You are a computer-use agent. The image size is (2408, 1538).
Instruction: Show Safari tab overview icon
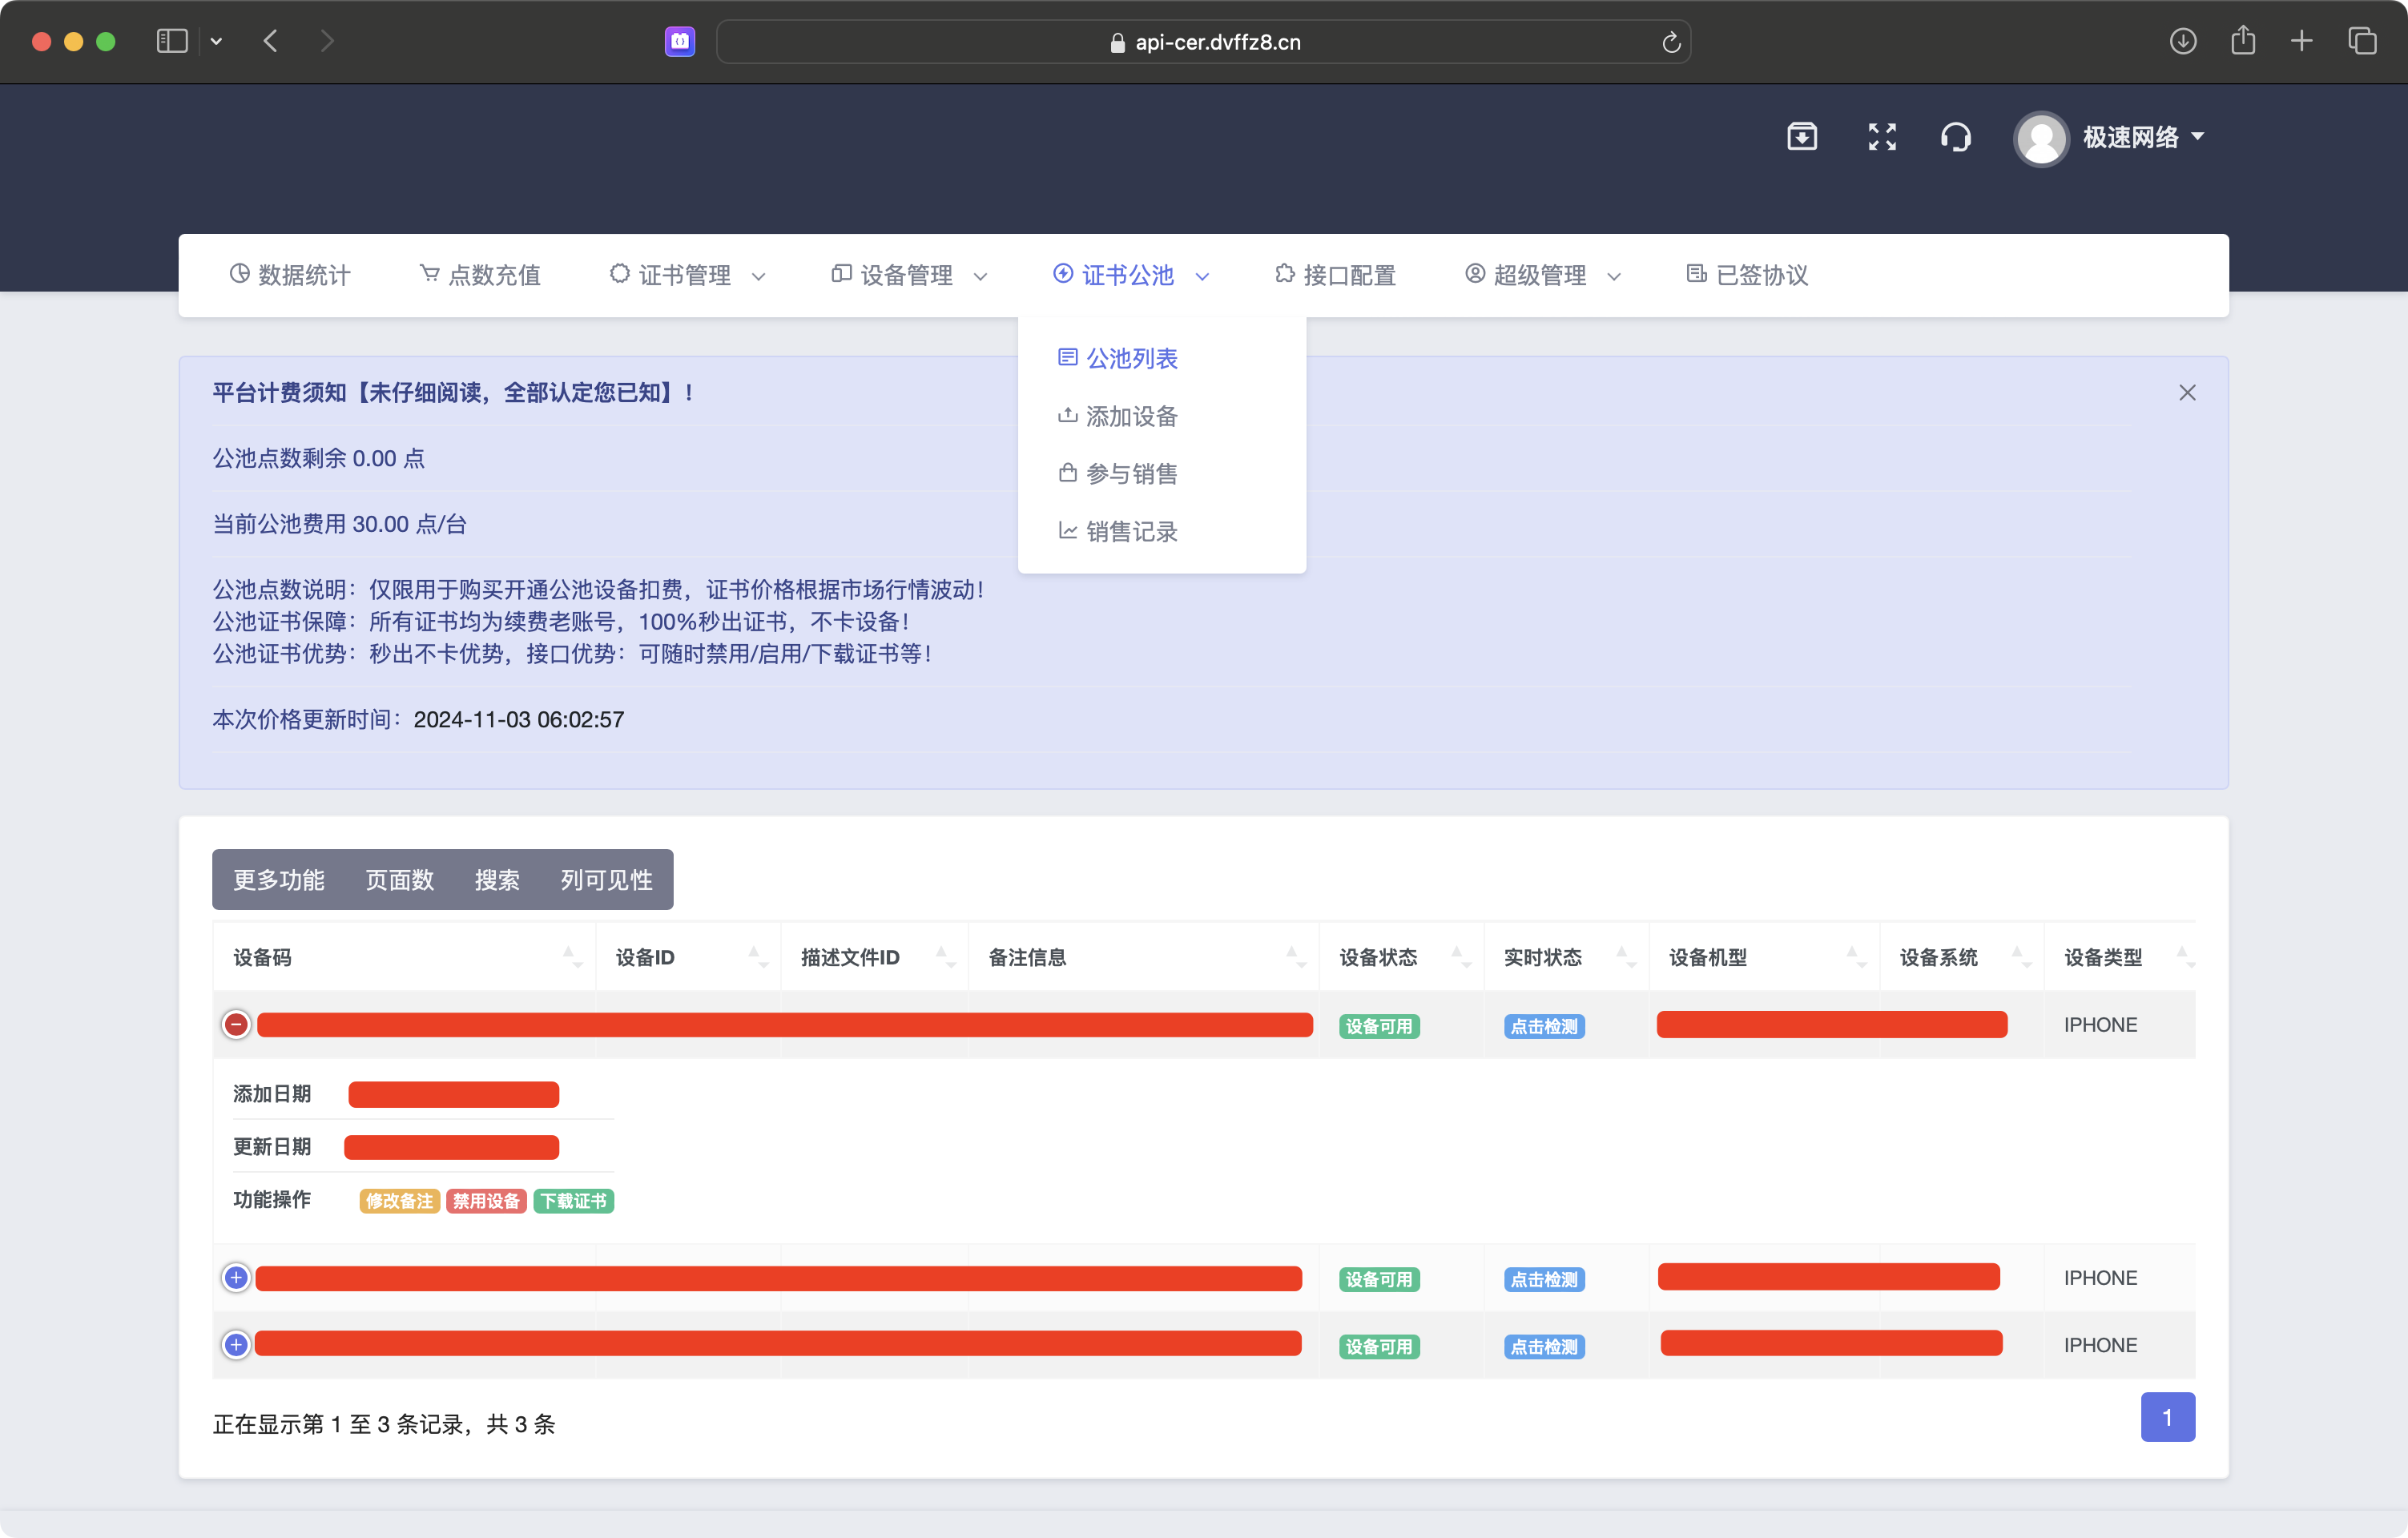click(x=2362, y=41)
